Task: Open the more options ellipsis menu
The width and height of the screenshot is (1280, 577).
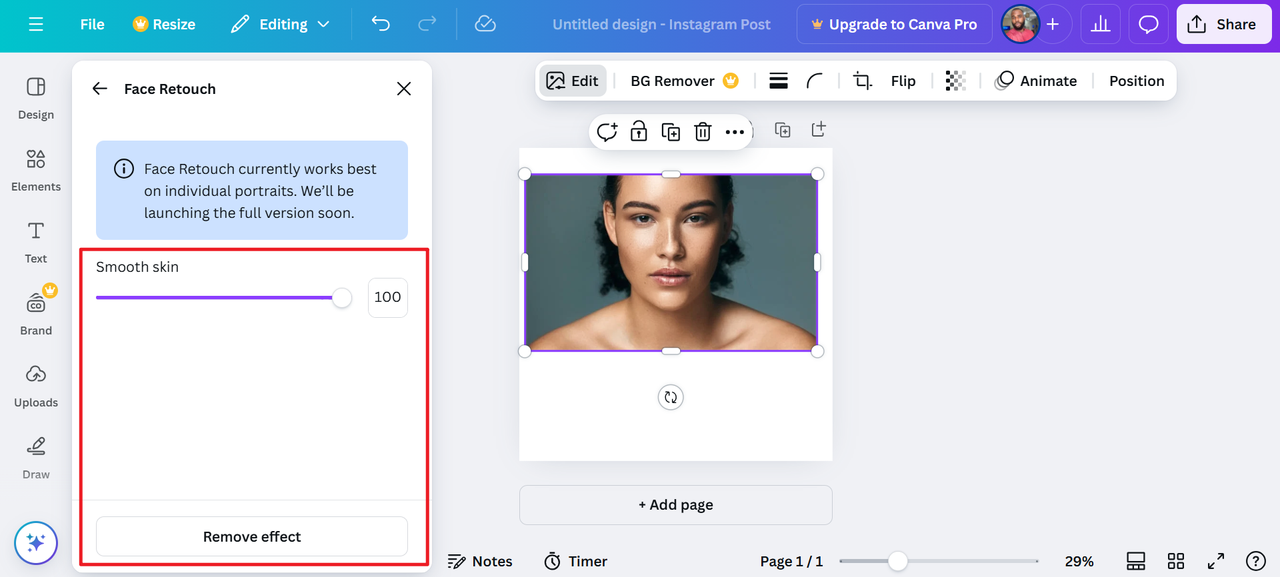Action: [x=735, y=132]
